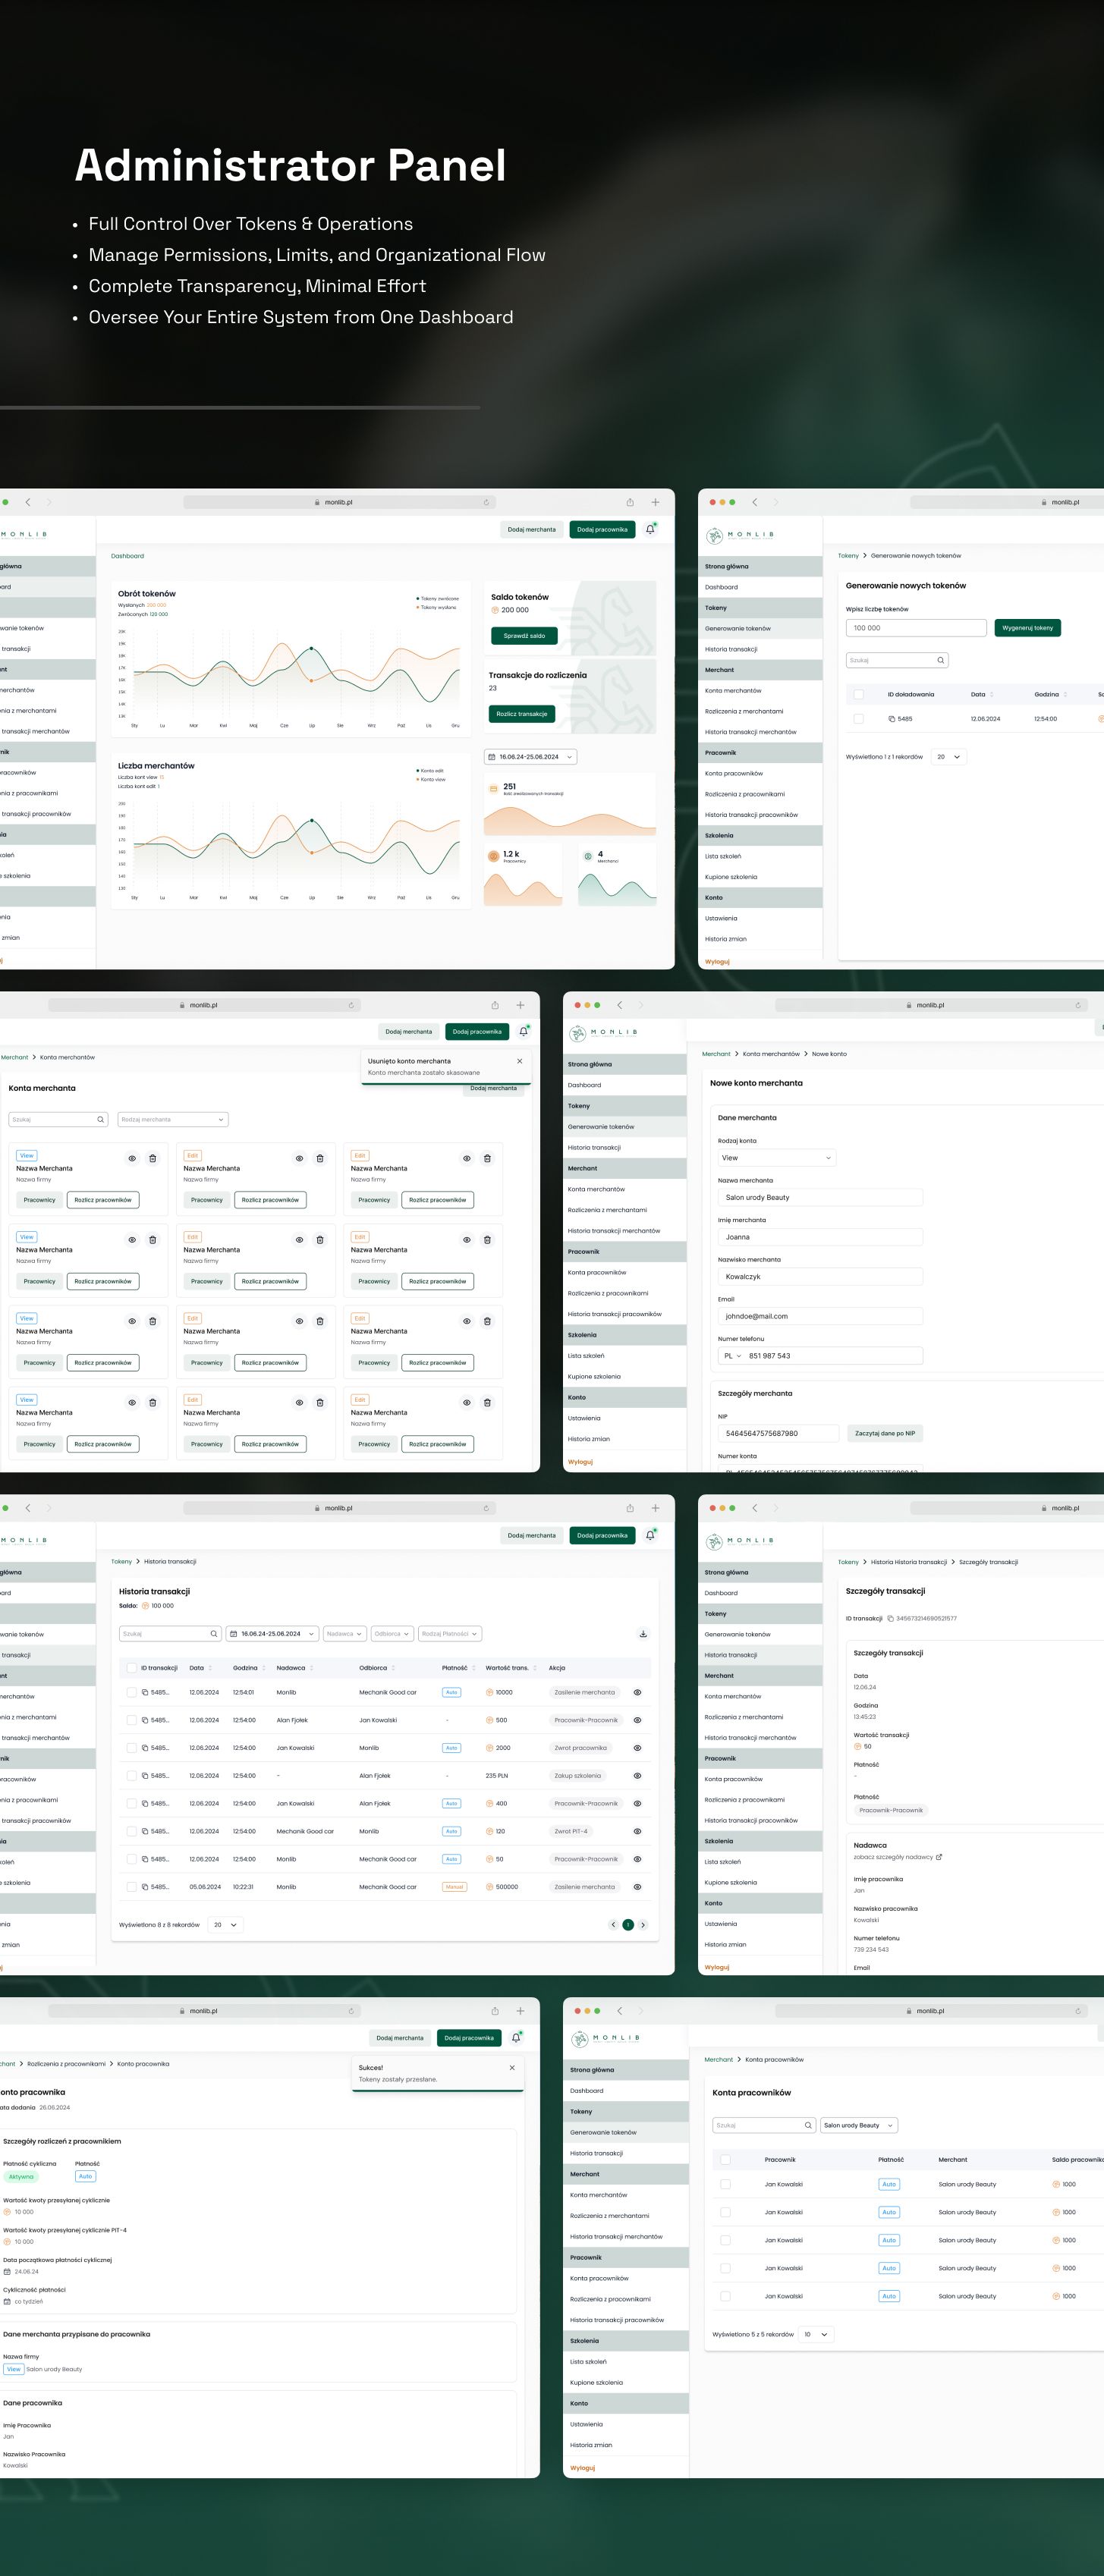This screenshot has width=1104, height=2576.
Task: Reload page in Dashboard window address bar
Action: [486, 502]
